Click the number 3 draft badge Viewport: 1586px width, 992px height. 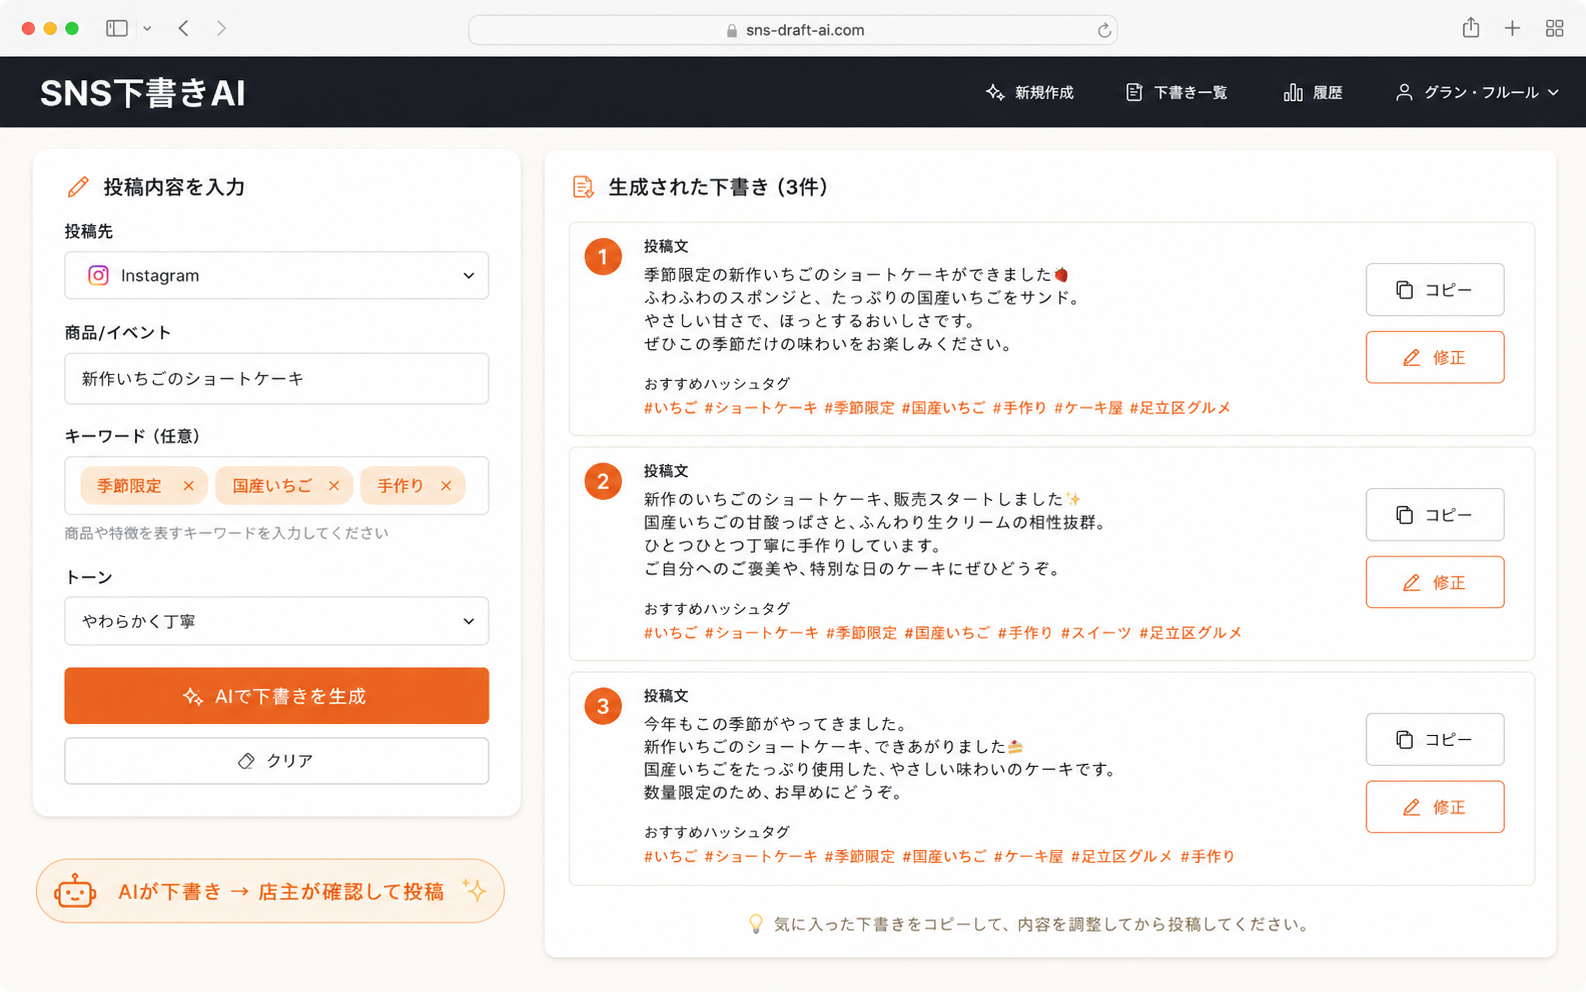coord(603,707)
